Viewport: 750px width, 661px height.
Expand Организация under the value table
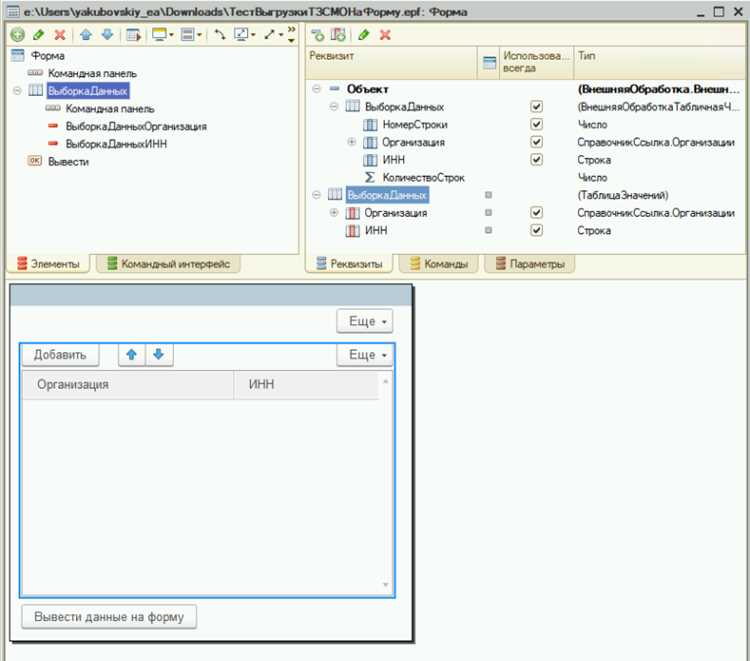334,212
